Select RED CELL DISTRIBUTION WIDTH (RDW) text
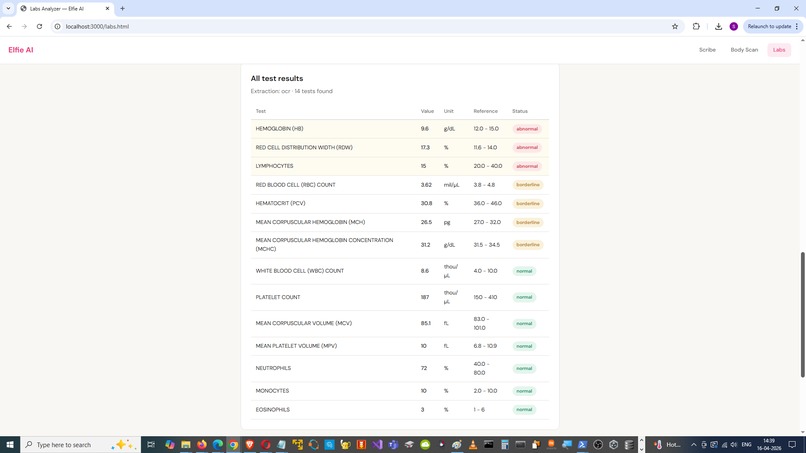 click(x=304, y=148)
